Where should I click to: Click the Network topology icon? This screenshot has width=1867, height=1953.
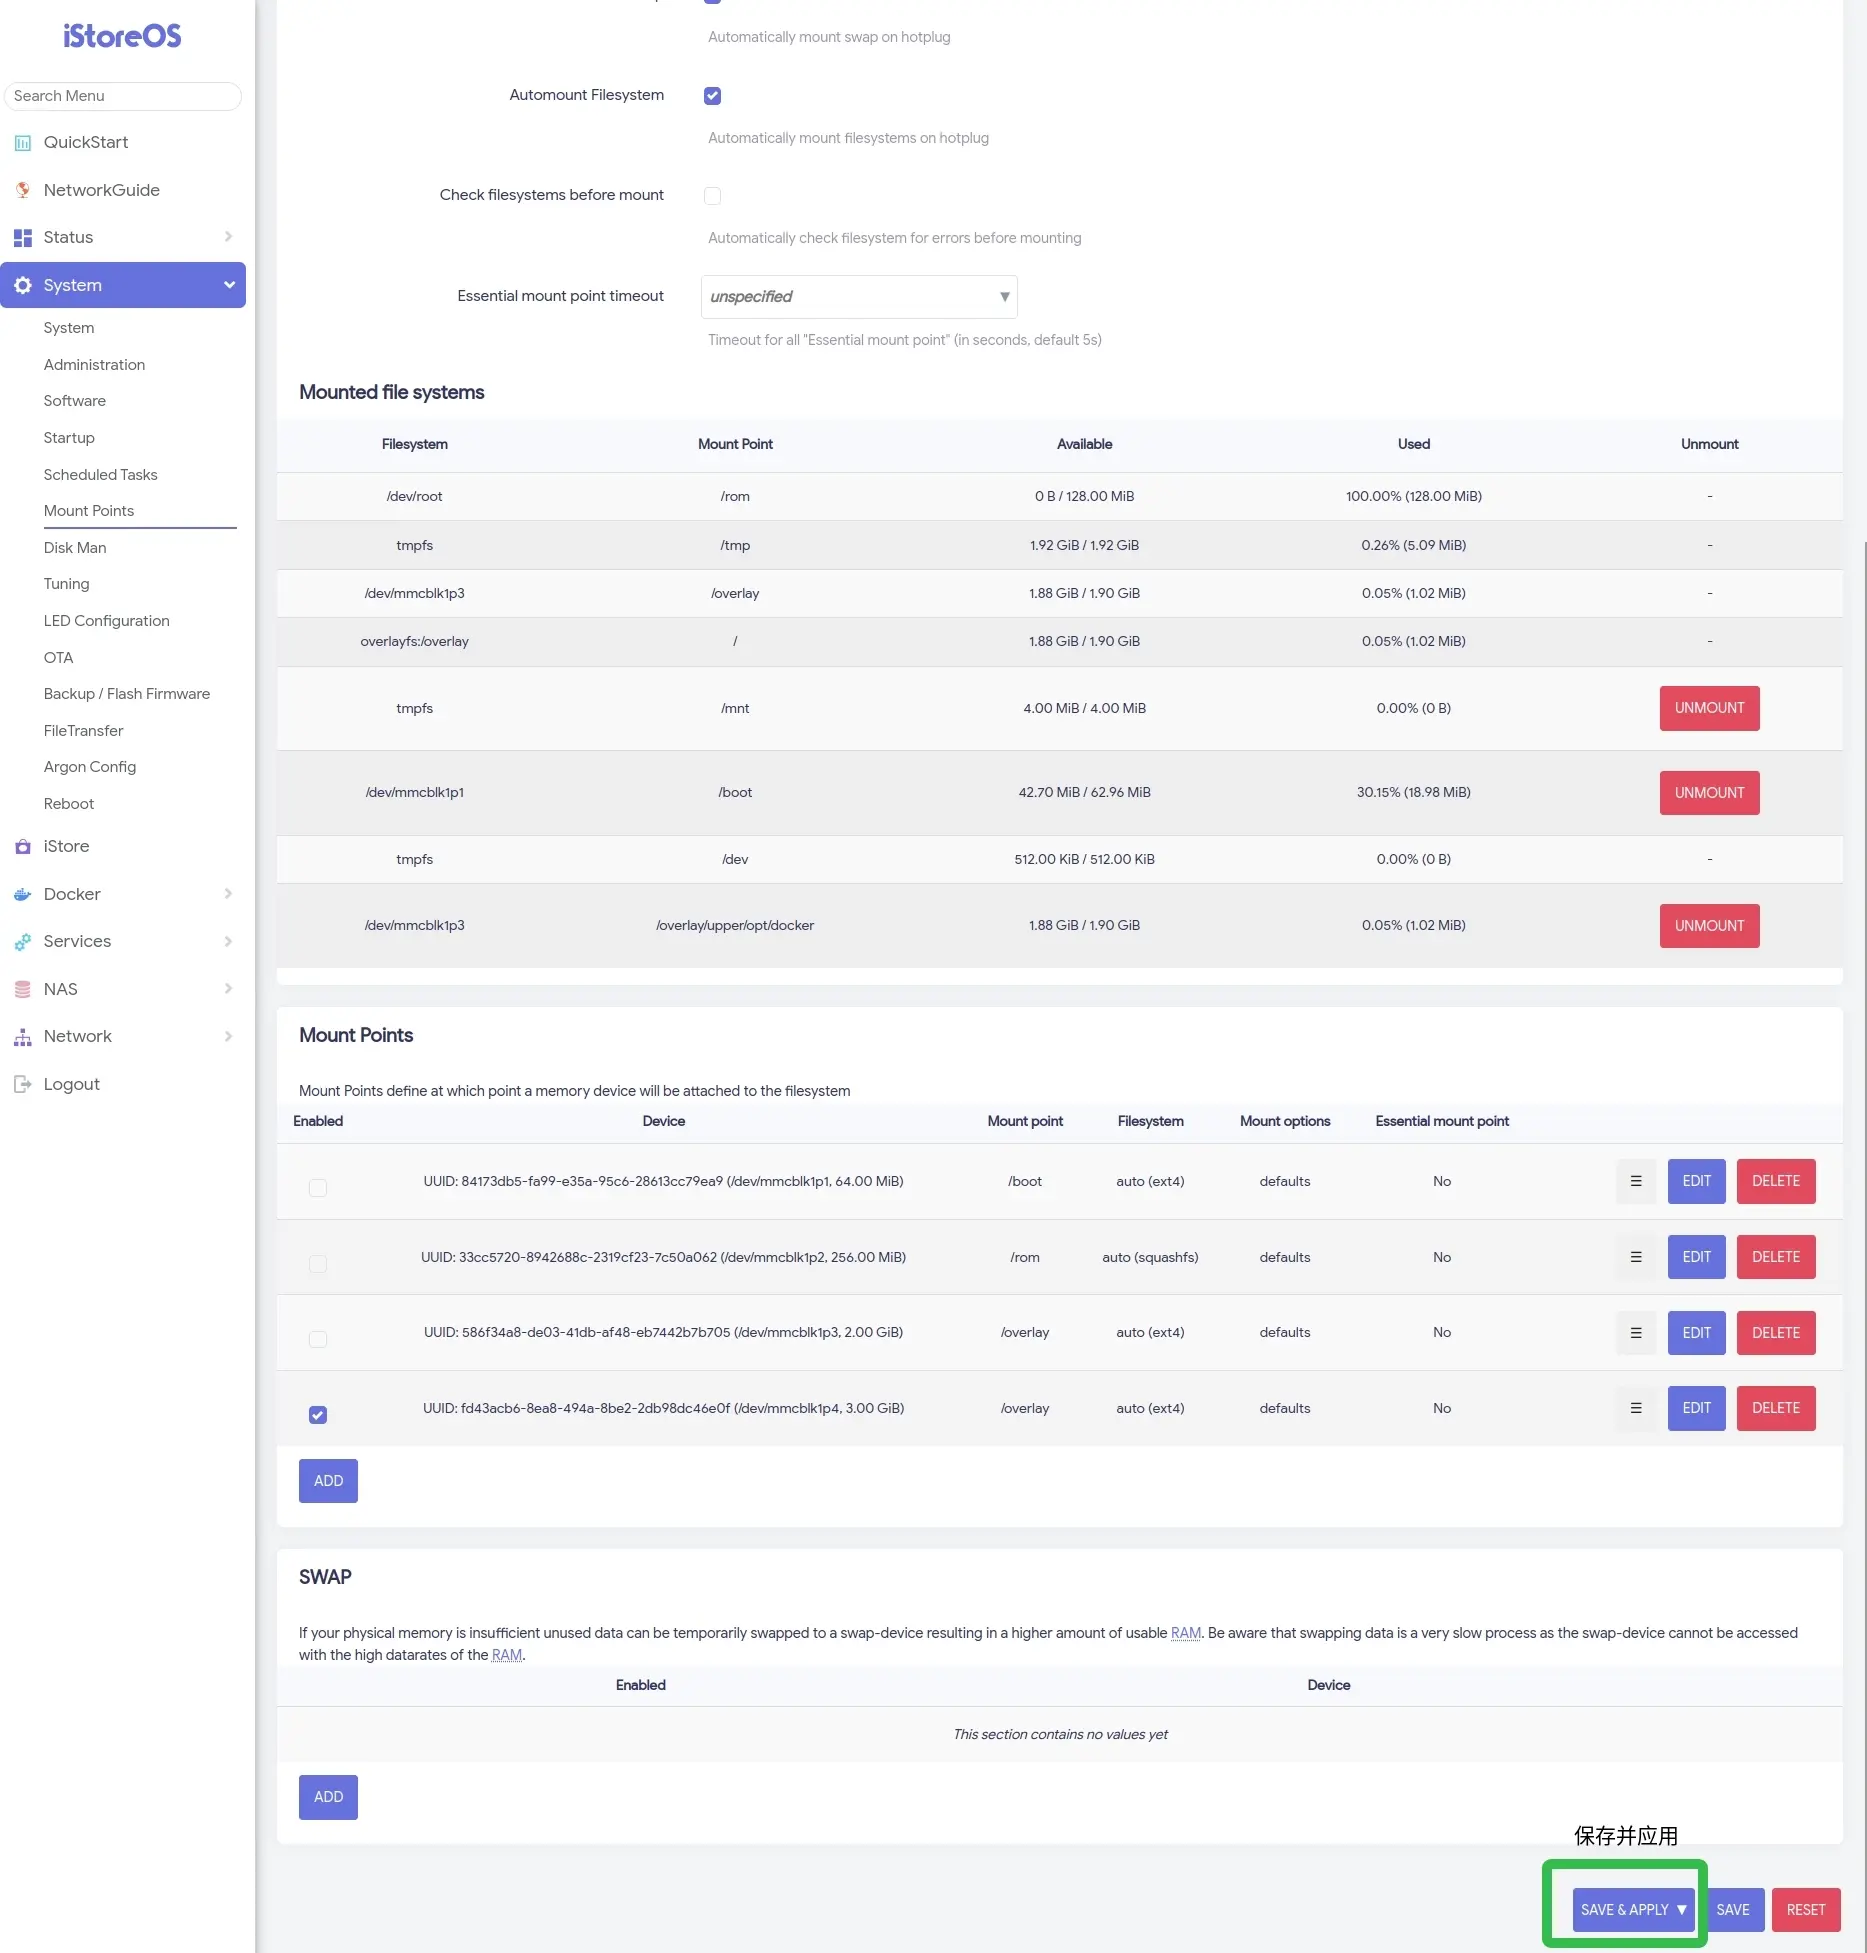(23, 1037)
